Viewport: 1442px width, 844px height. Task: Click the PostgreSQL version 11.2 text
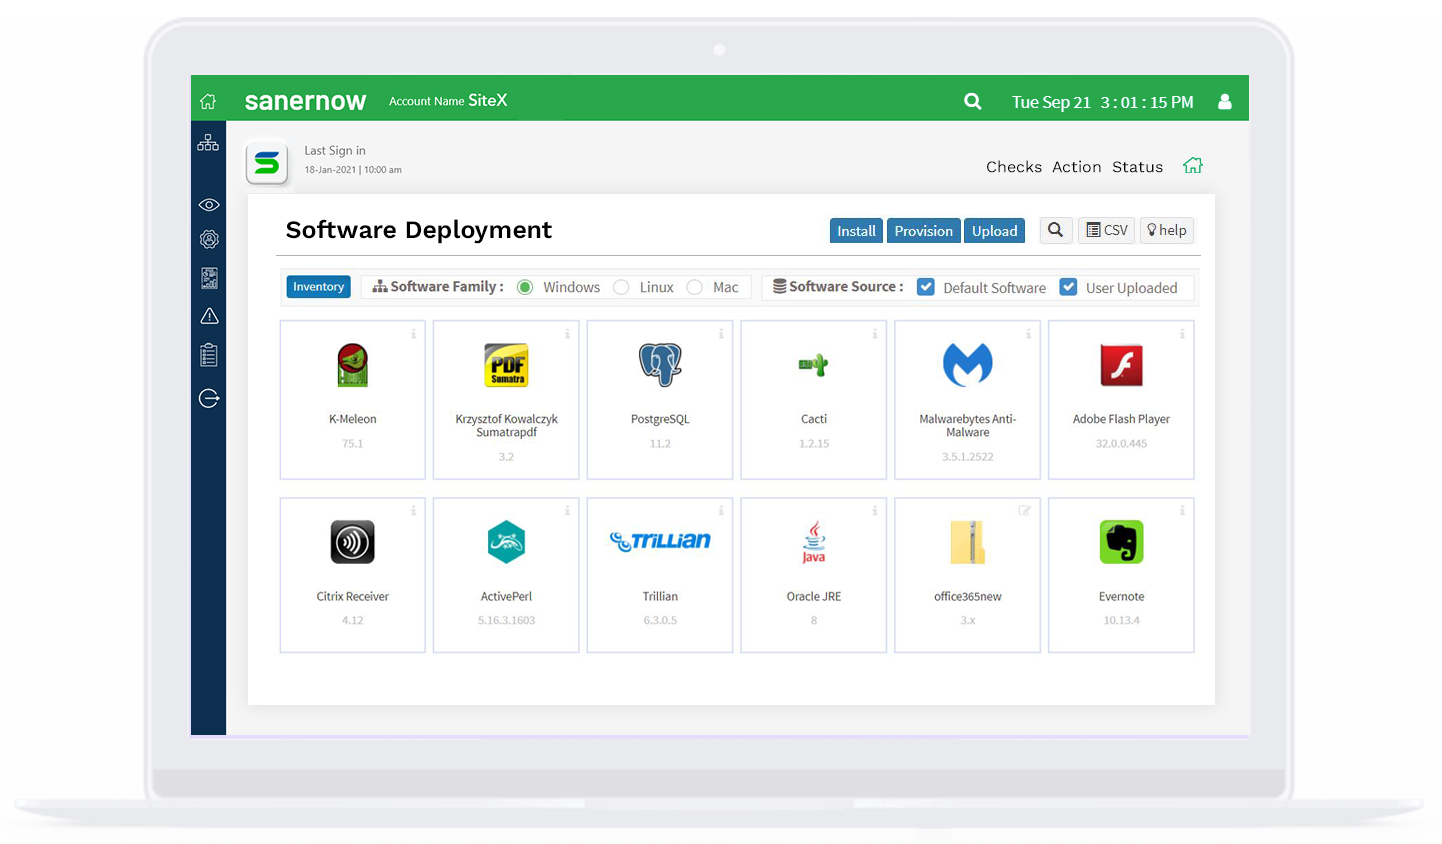(660, 444)
